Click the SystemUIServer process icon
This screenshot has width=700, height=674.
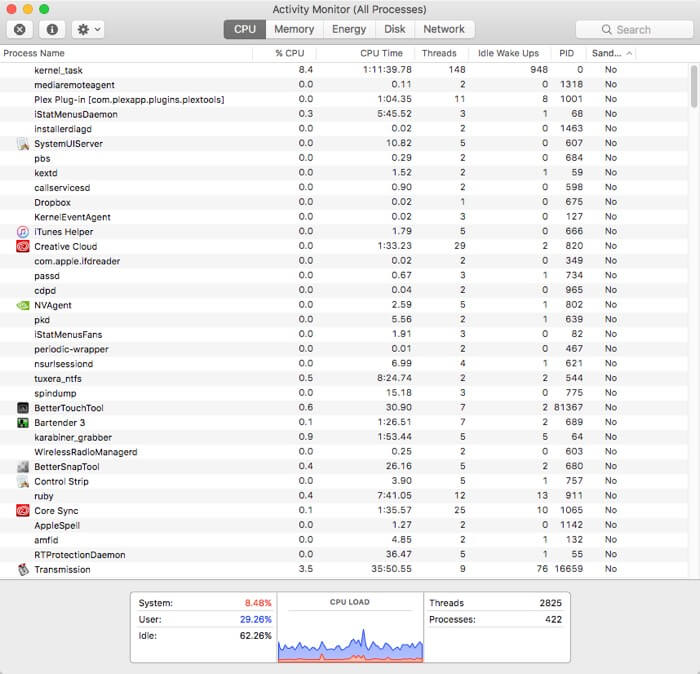point(23,144)
